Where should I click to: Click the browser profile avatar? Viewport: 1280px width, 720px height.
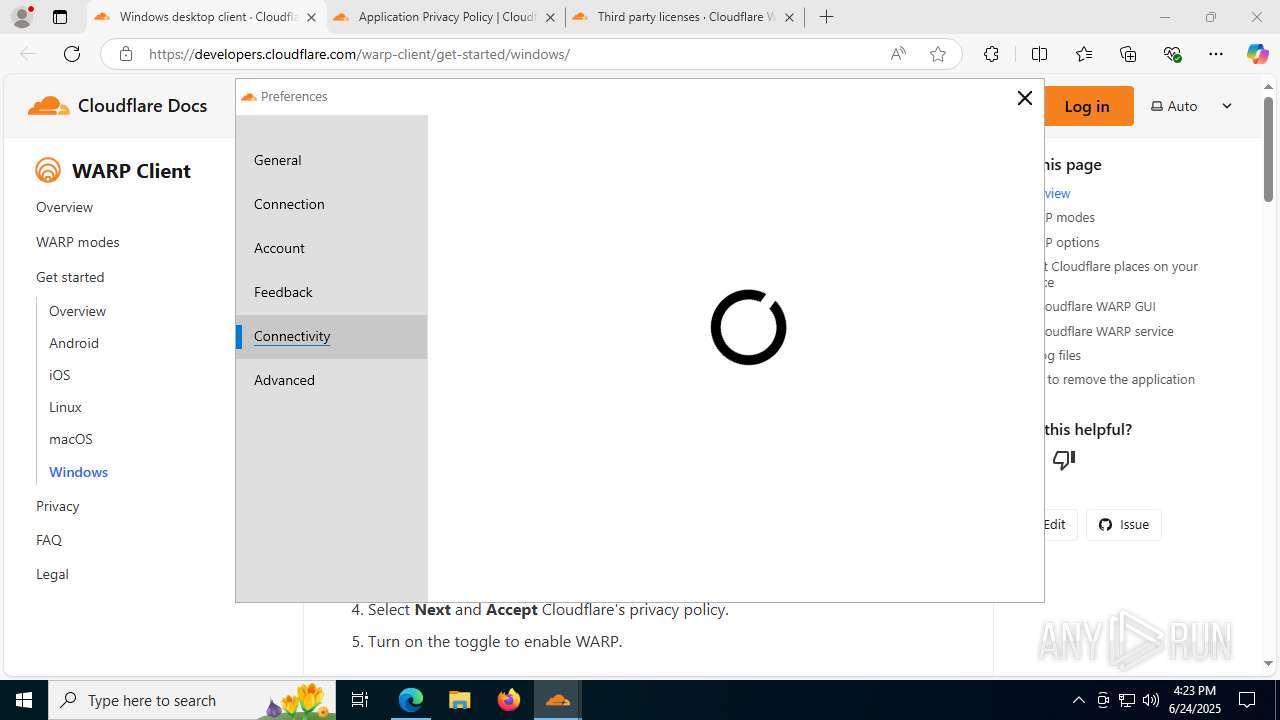click(x=22, y=17)
